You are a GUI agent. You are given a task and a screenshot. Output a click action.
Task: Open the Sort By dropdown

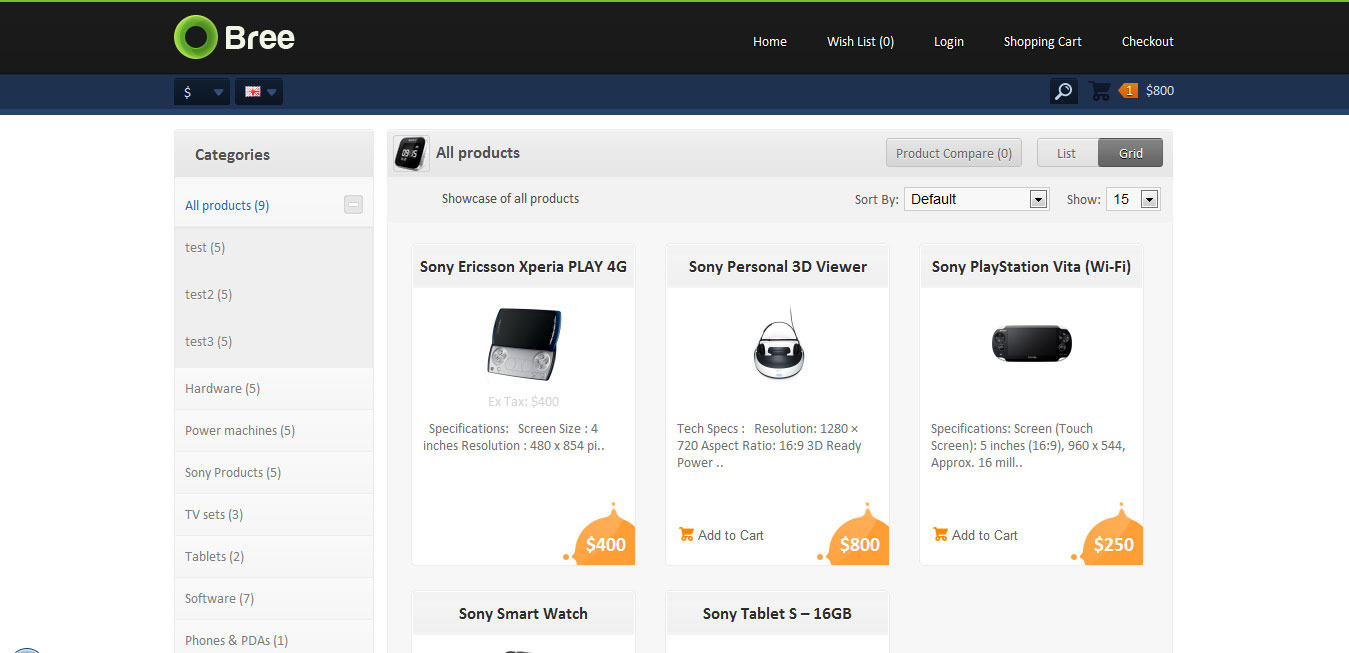click(x=976, y=199)
